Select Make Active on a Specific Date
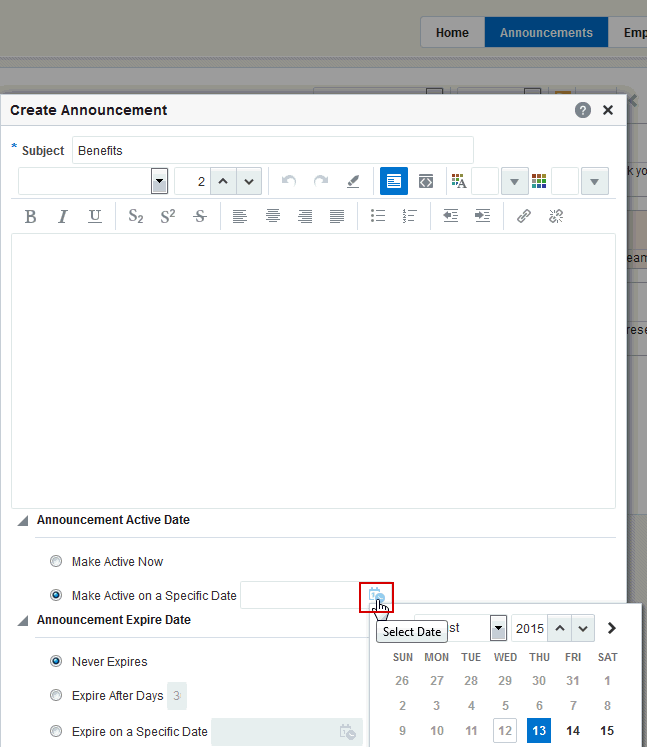Viewport: 647px width, 747px height. point(56,595)
